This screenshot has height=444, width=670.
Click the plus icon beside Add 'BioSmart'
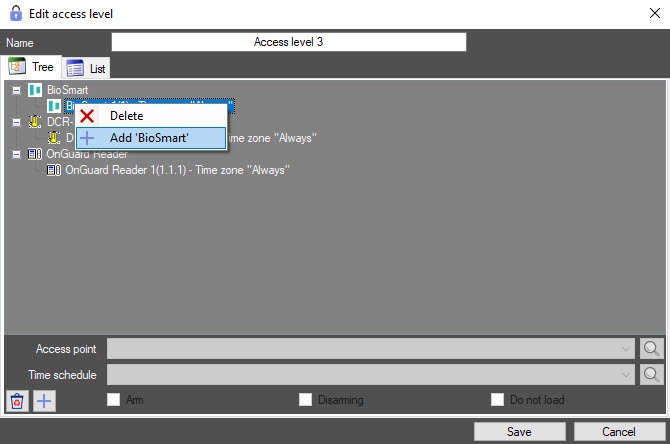(87, 138)
